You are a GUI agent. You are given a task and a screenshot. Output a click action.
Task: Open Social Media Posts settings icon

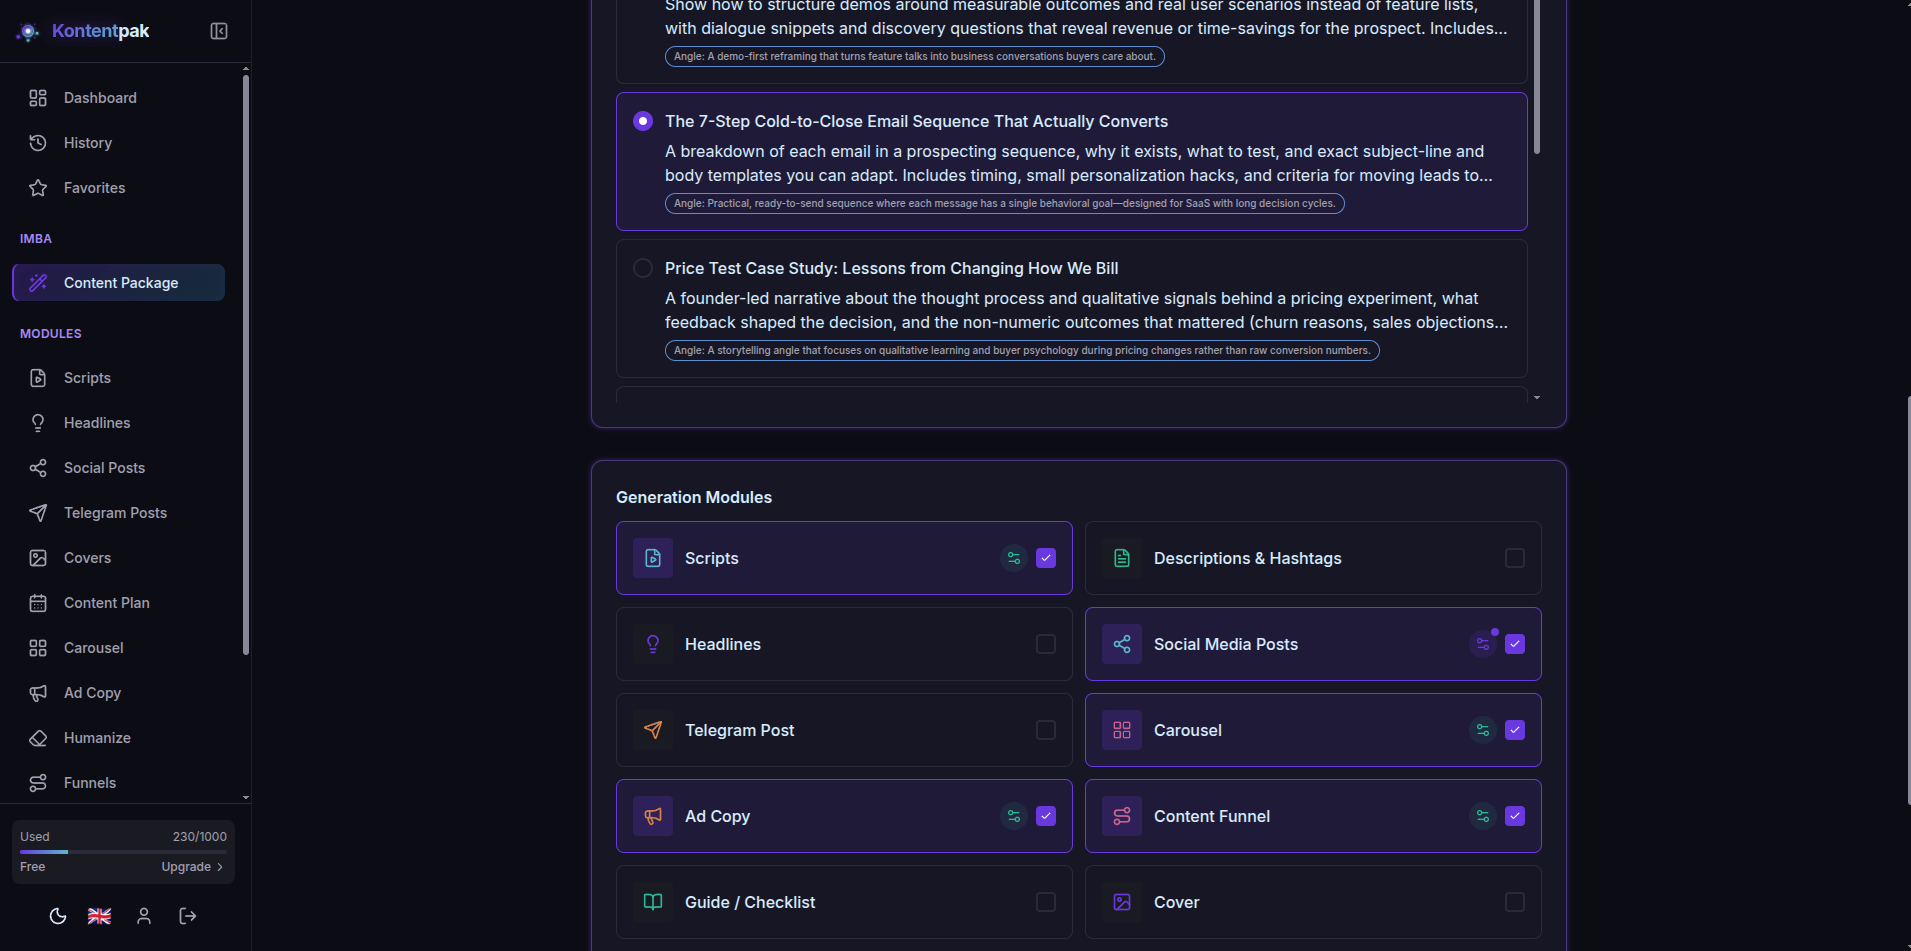click(1483, 644)
